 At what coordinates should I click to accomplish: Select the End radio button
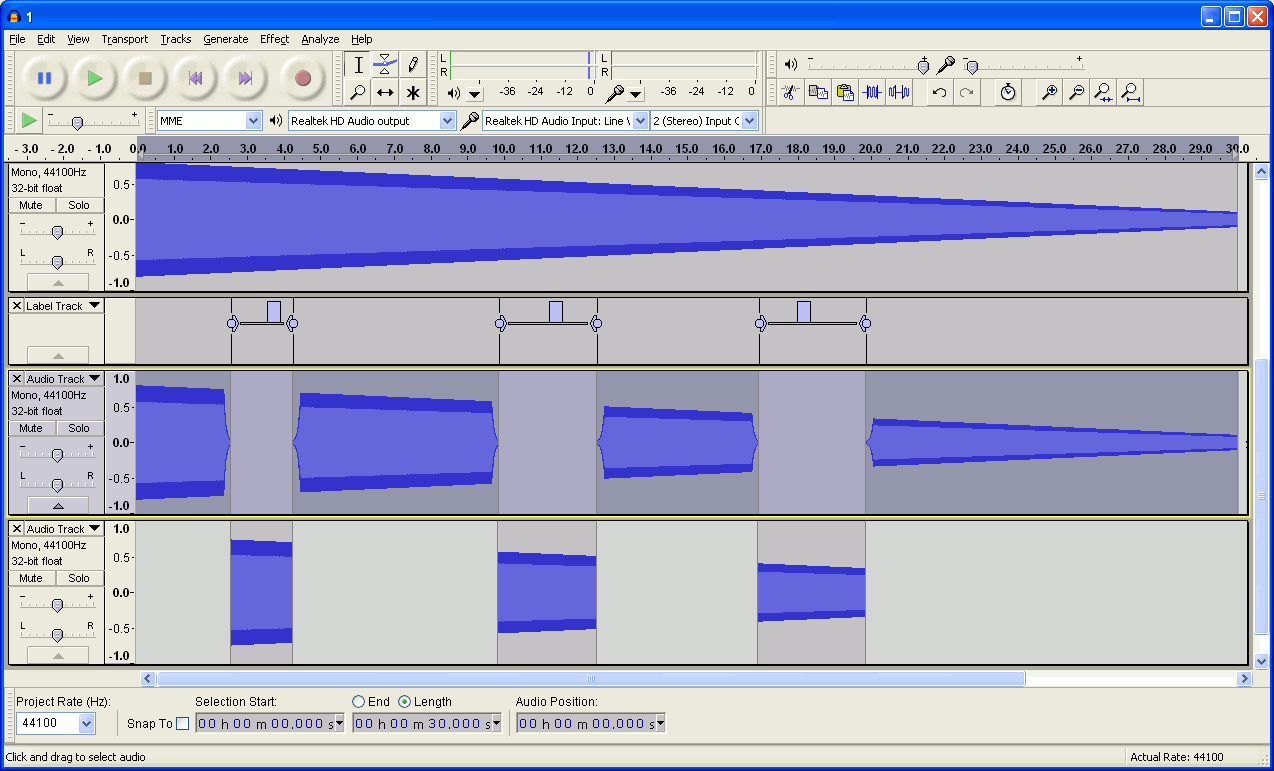coord(358,702)
